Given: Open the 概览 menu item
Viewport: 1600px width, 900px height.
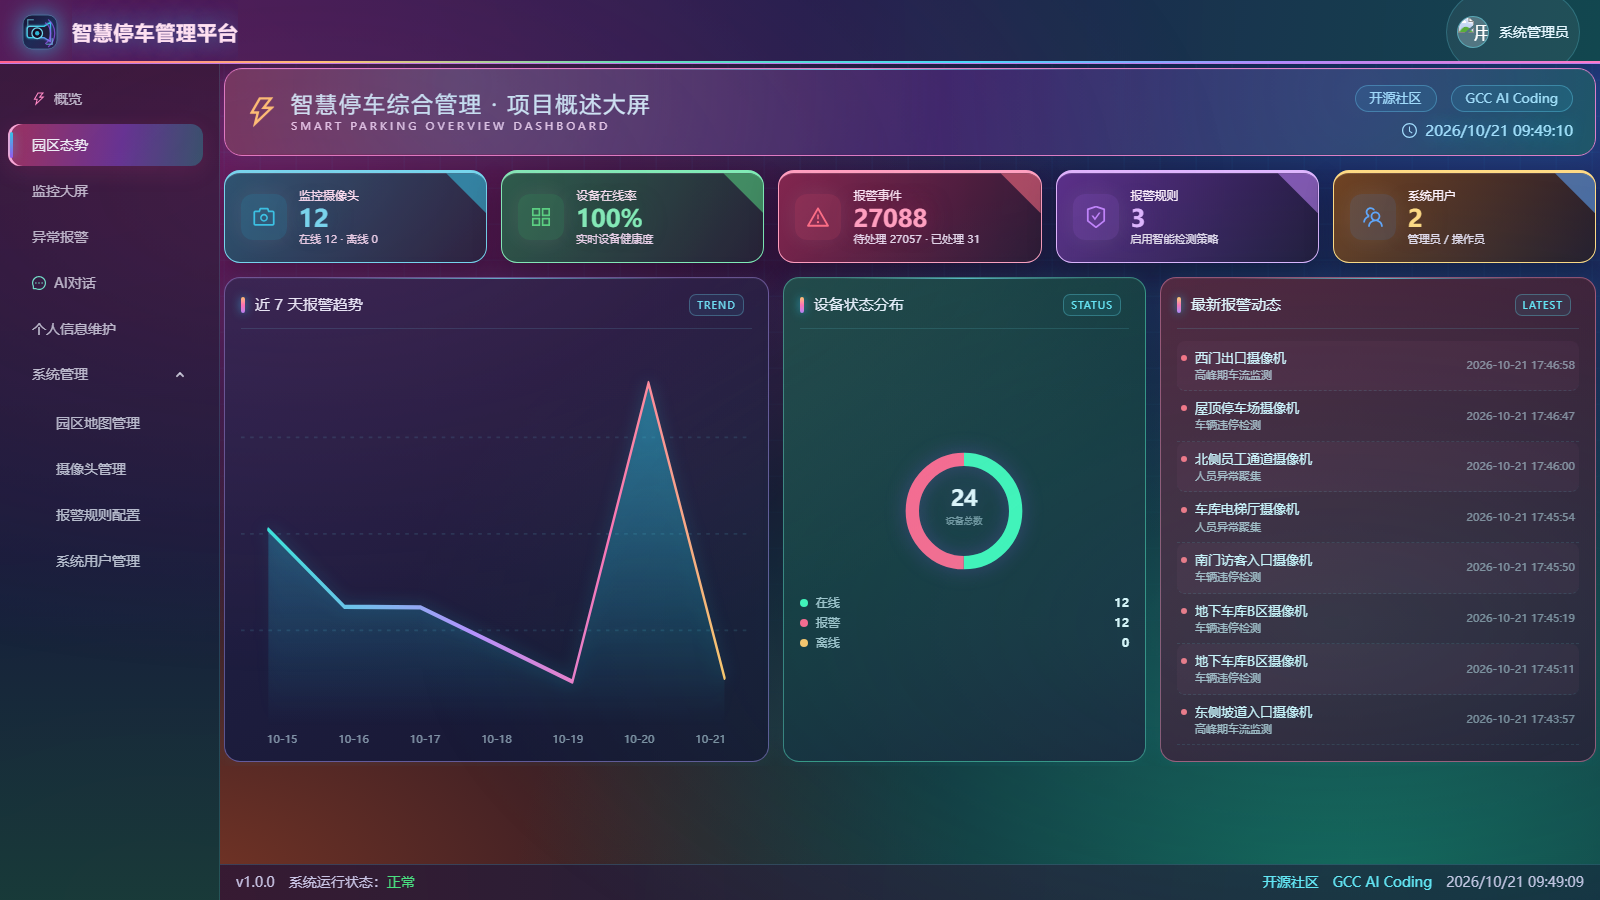Looking at the screenshot, I should pyautogui.click(x=105, y=99).
